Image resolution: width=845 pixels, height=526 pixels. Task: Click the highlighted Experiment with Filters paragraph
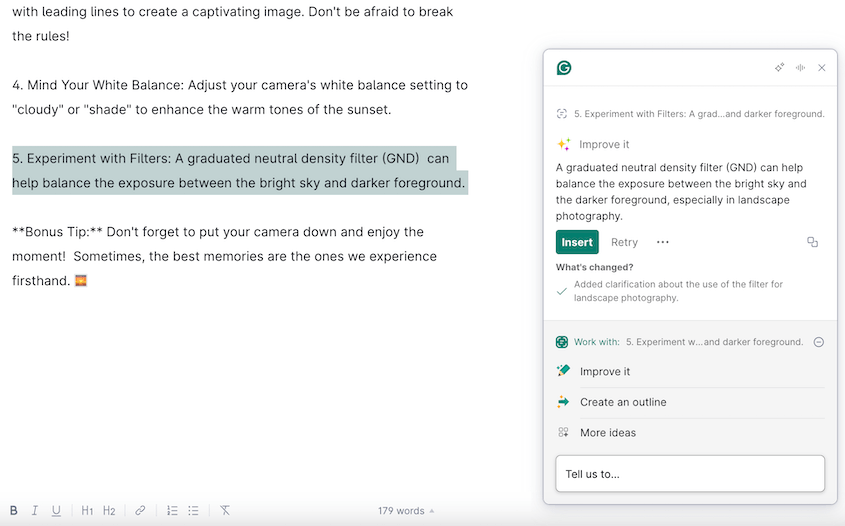tap(240, 170)
